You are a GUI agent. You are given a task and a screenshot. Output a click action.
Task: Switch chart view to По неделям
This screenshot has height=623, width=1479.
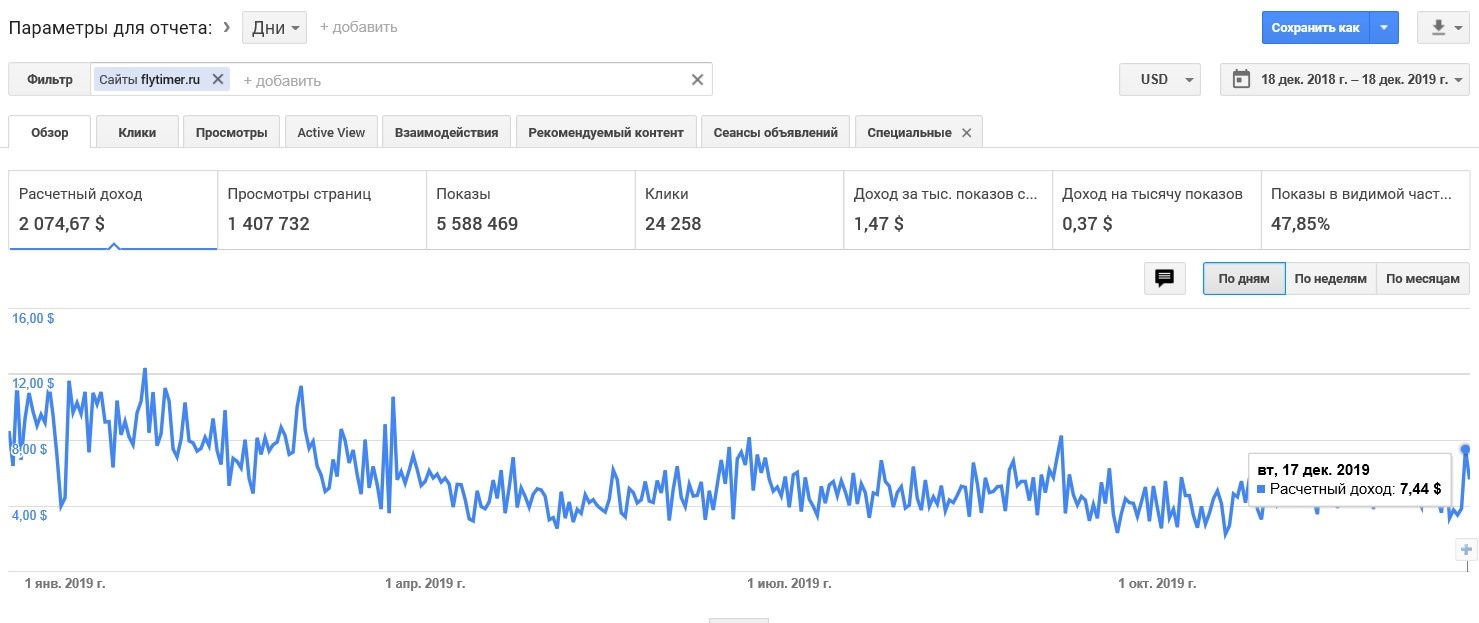(1330, 279)
